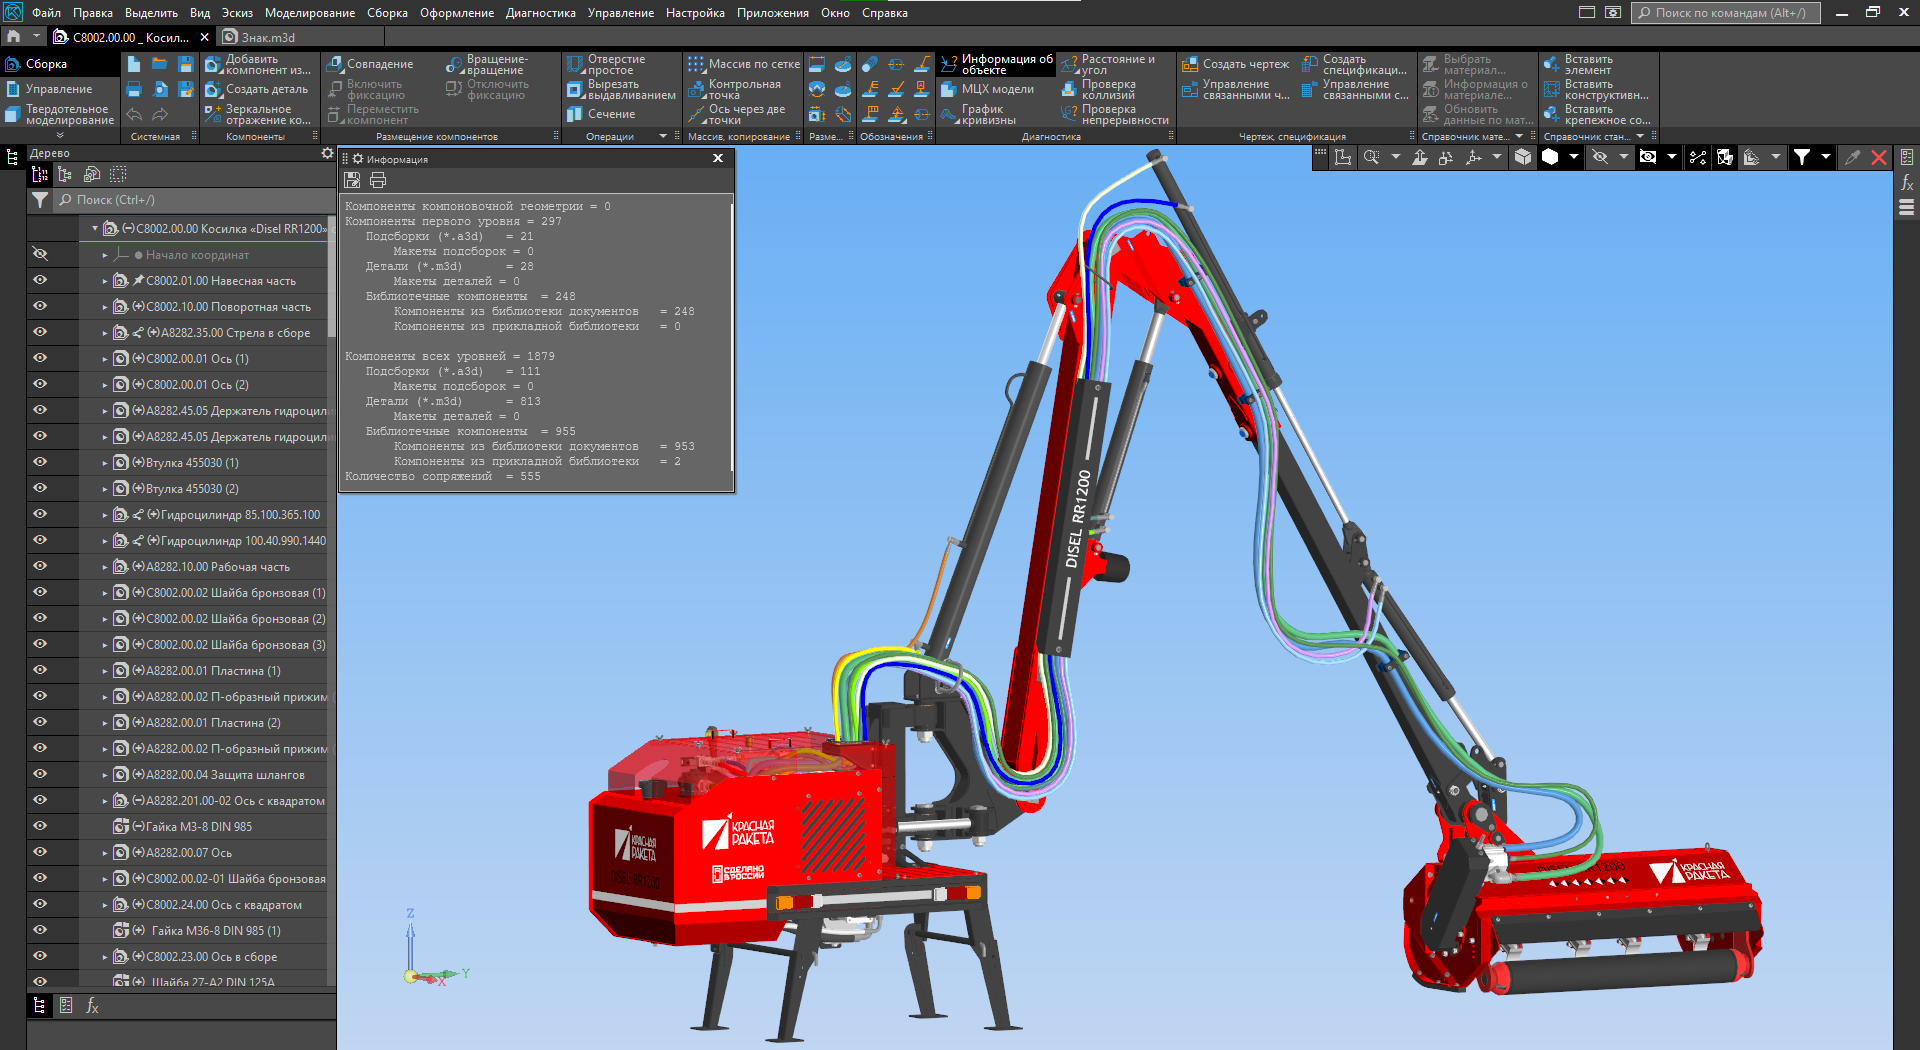
Task: Expand the А8282.10.00 Рабочая часть node
Action: click(105, 567)
